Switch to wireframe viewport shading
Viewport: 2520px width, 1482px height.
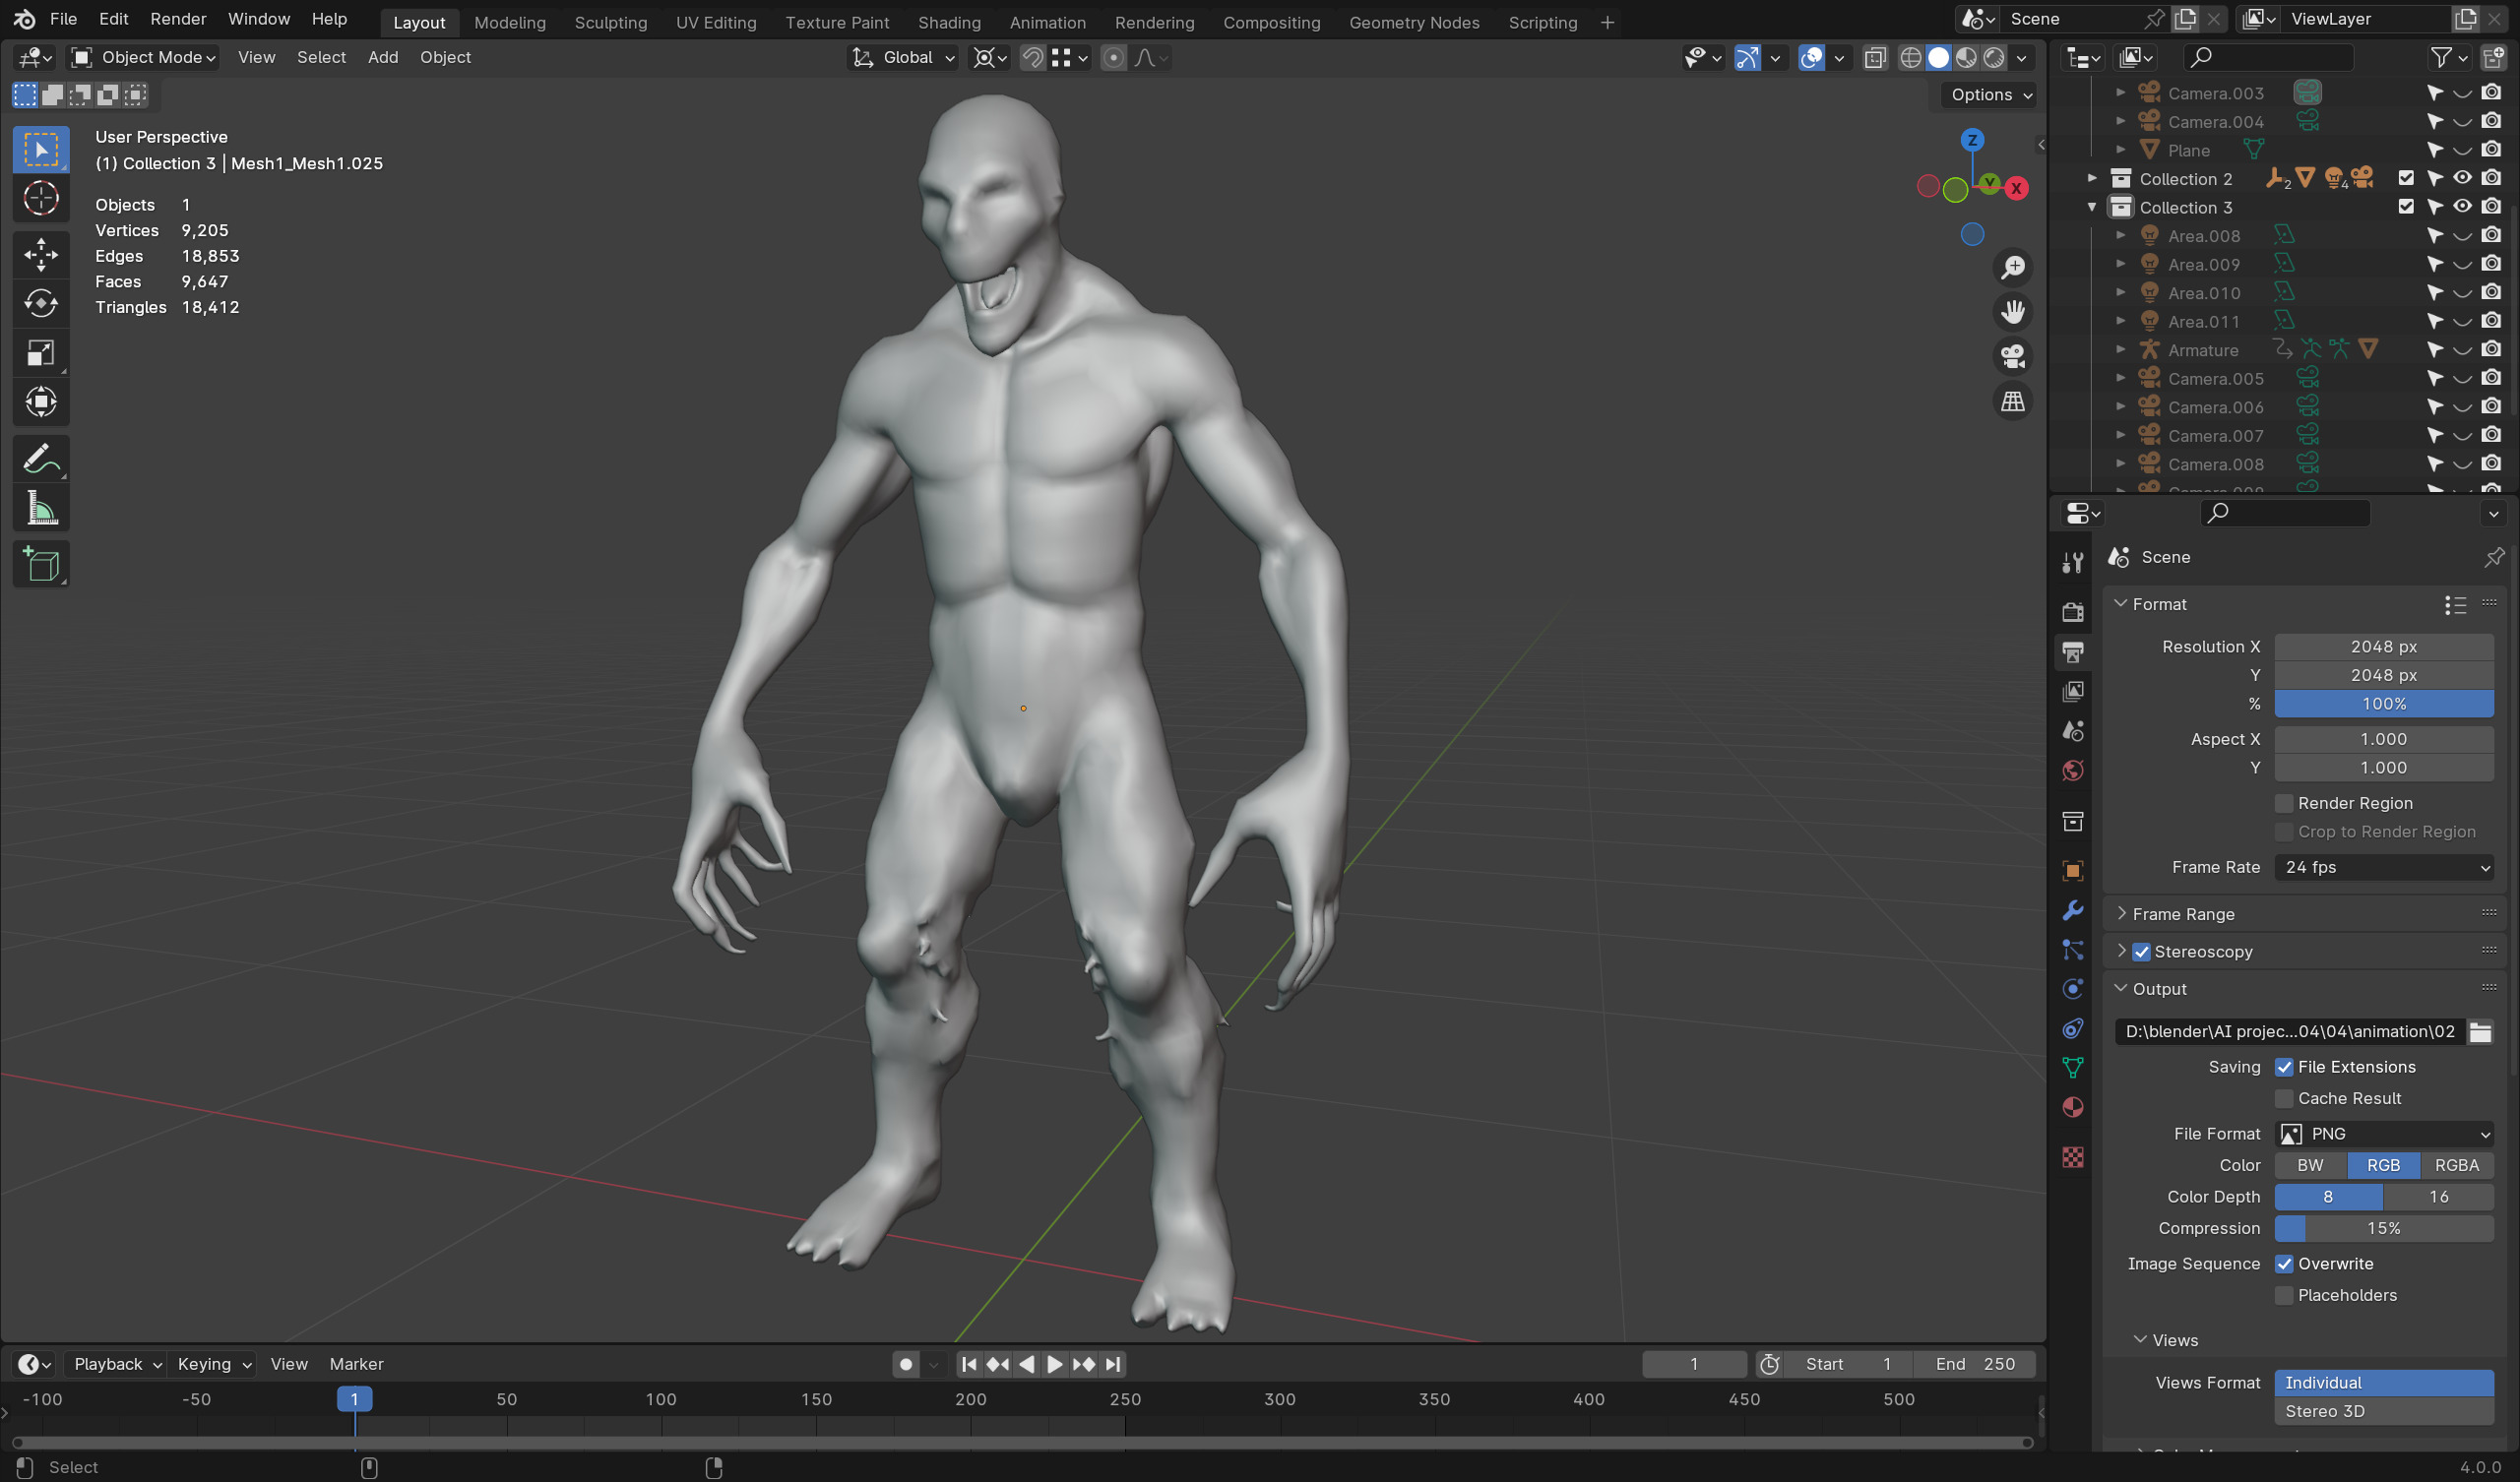[1910, 58]
